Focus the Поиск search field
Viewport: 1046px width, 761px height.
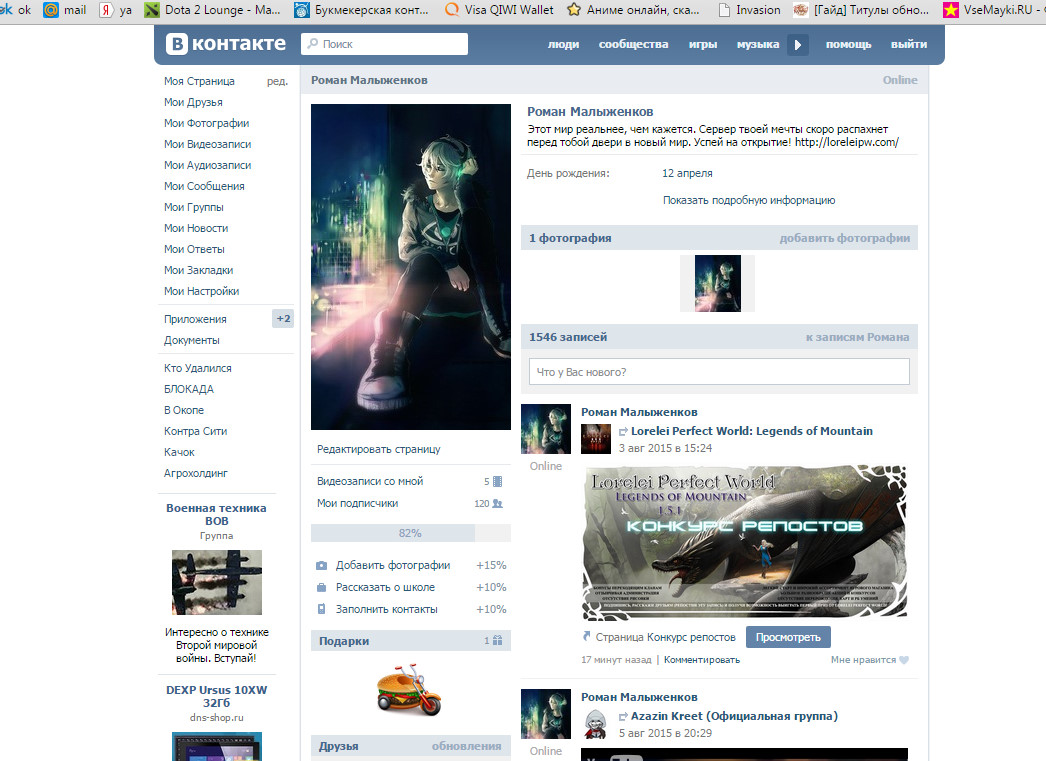384,44
